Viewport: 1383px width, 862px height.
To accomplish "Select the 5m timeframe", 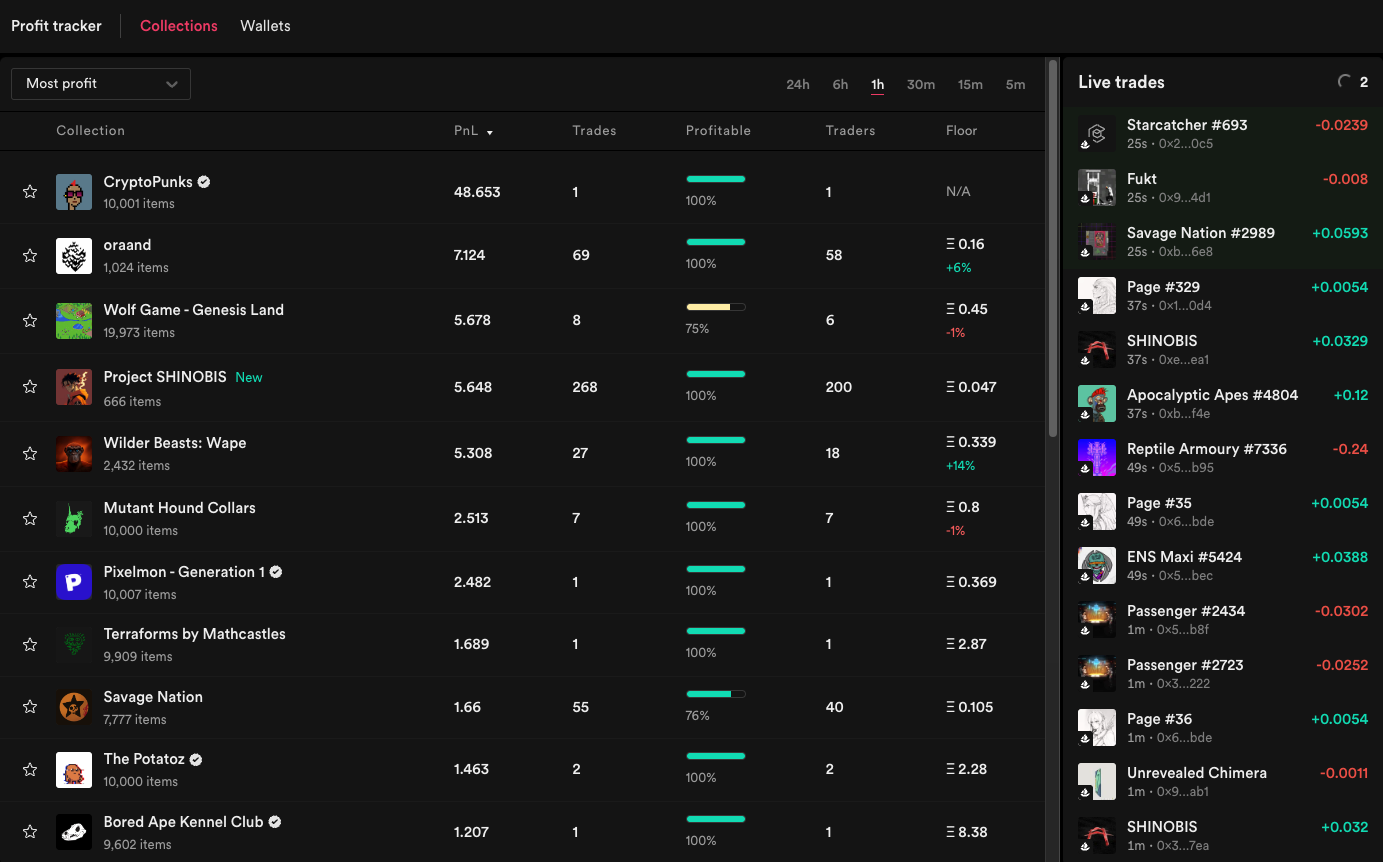I will point(1015,85).
